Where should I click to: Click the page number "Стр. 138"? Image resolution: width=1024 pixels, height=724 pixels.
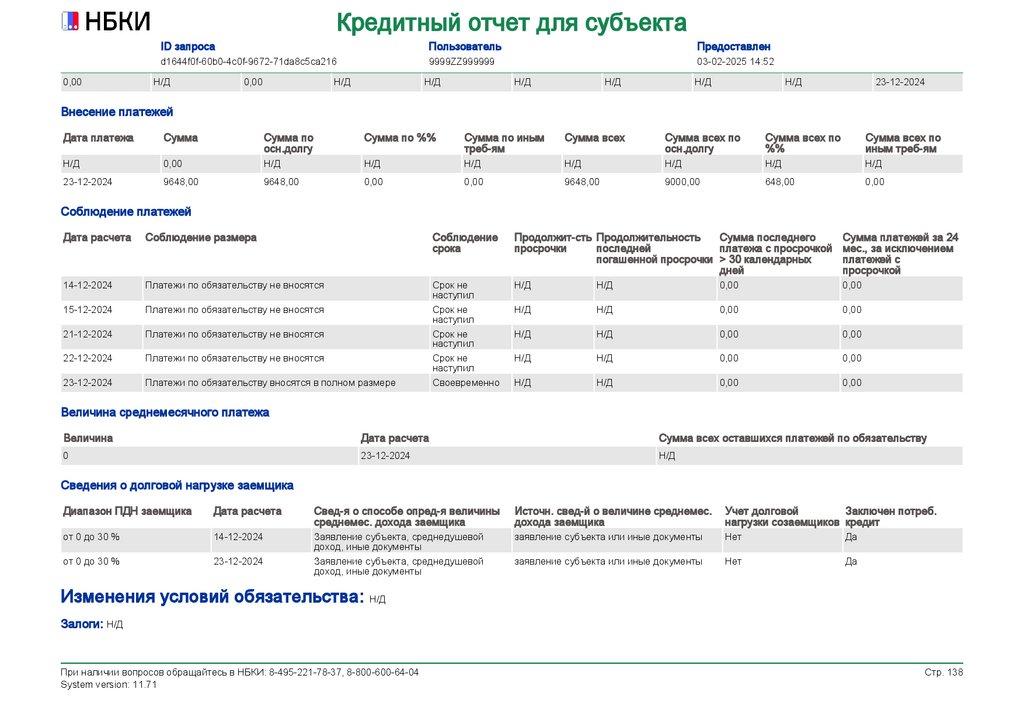tap(944, 672)
